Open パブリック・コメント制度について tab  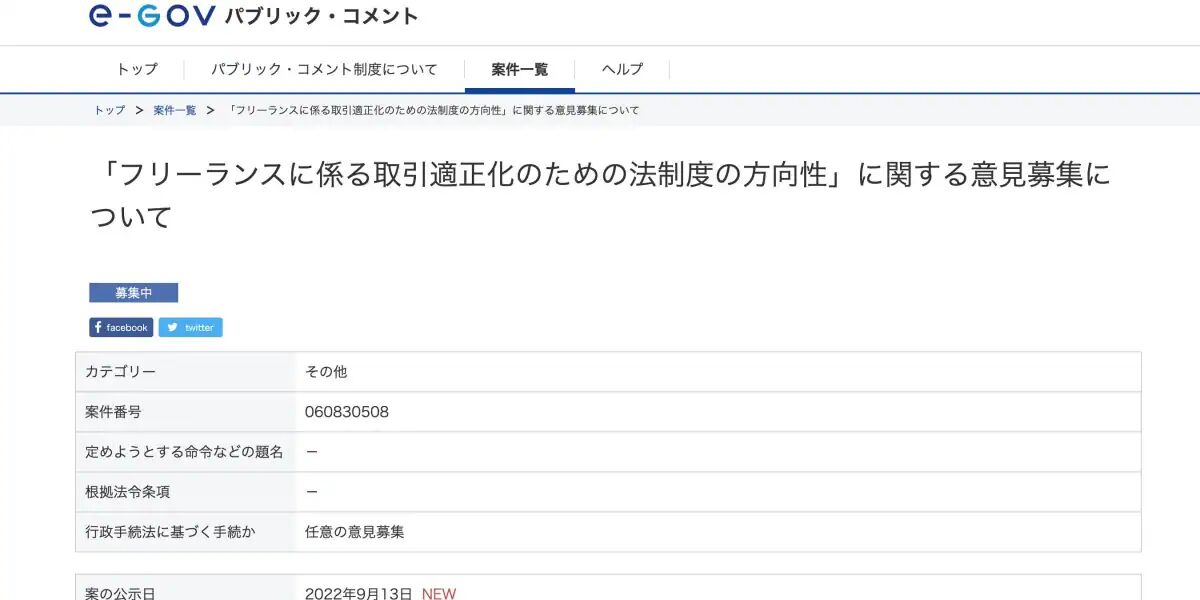[324, 69]
